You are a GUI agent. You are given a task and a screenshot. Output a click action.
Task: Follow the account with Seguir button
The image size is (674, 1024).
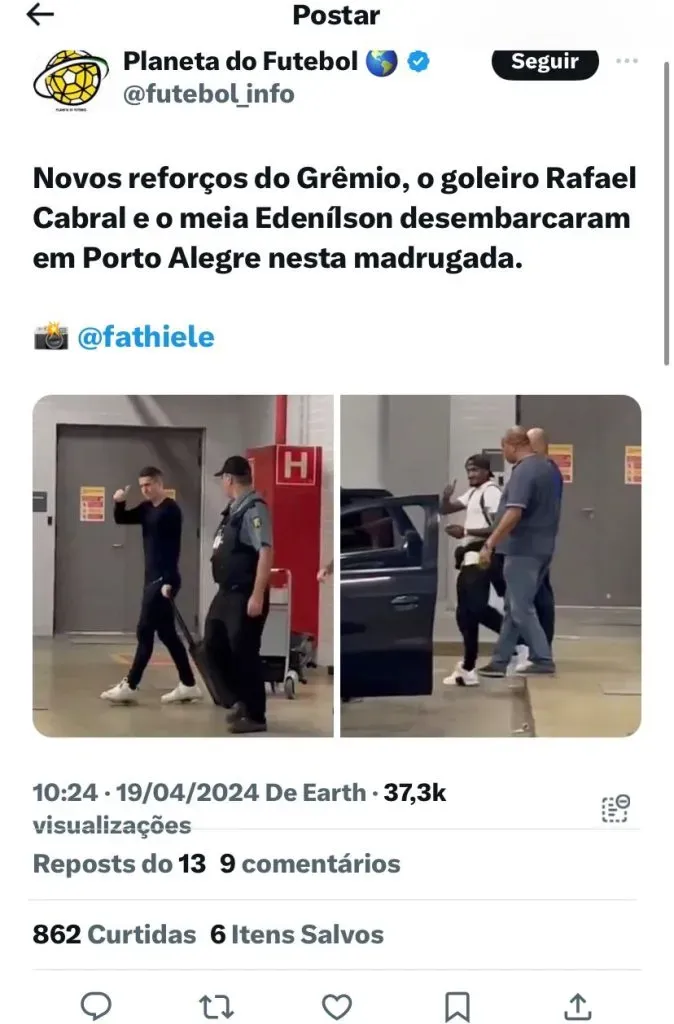(545, 63)
